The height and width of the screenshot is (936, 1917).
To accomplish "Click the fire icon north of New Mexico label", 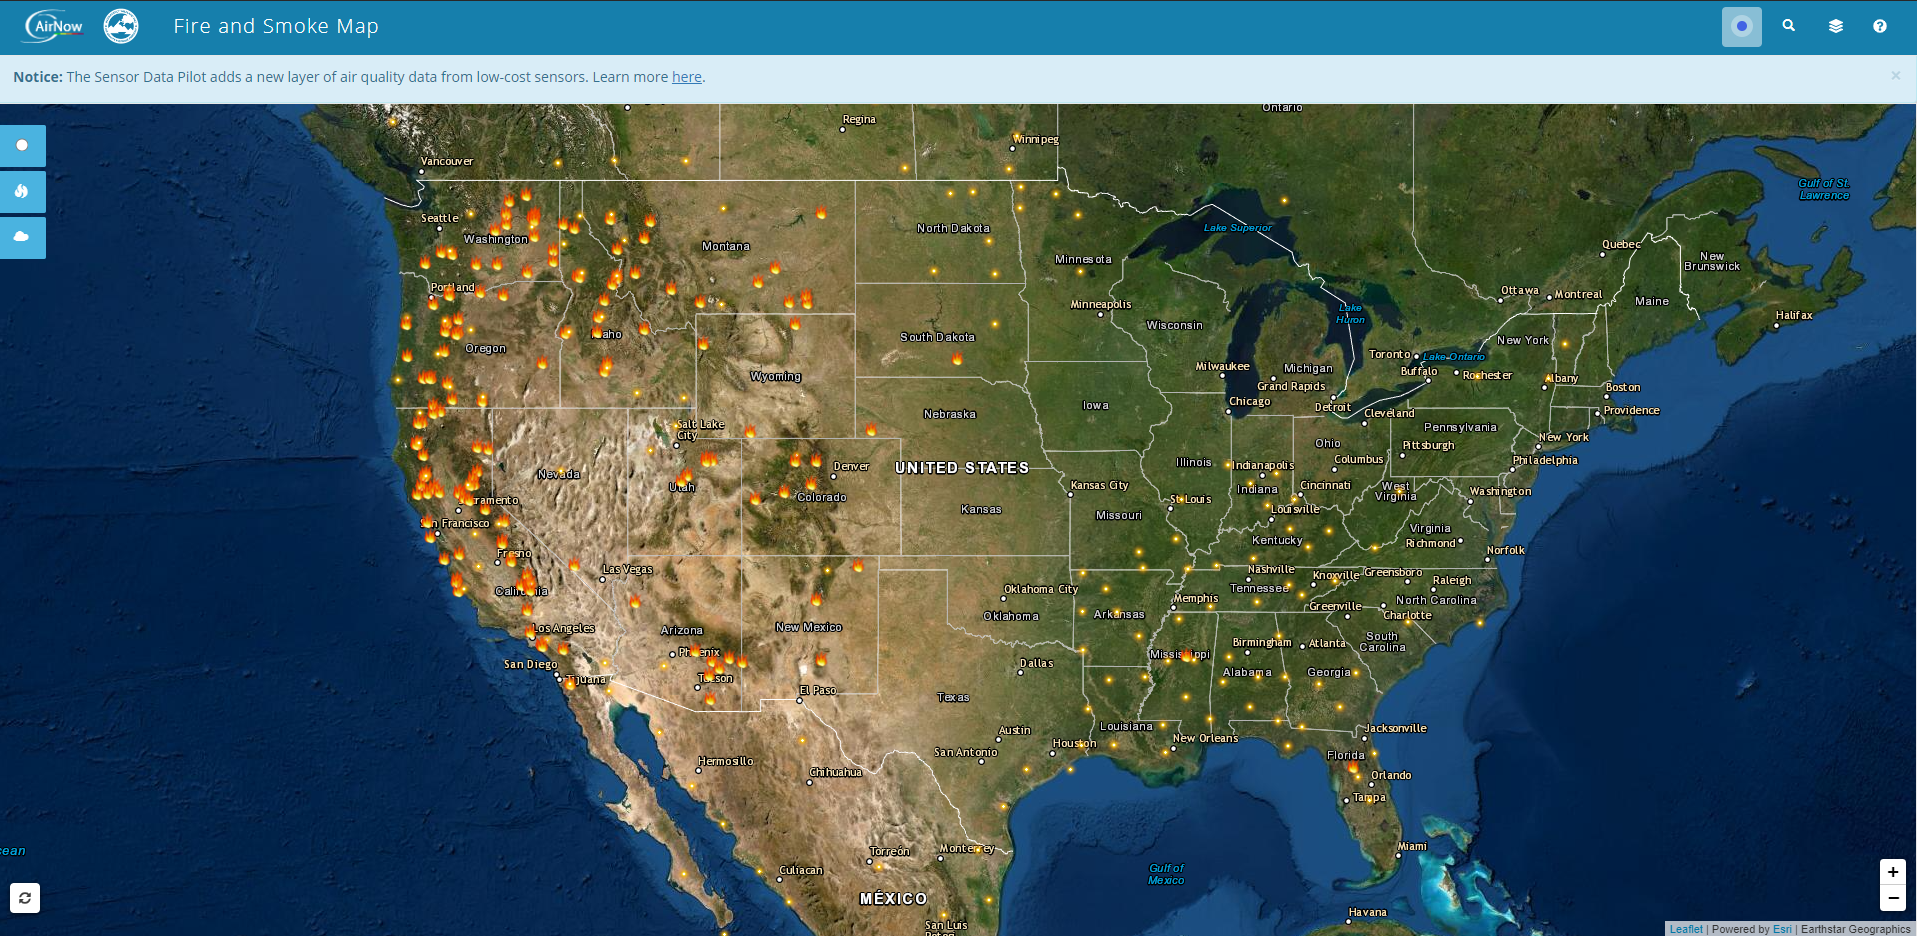I will click(817, 599).
